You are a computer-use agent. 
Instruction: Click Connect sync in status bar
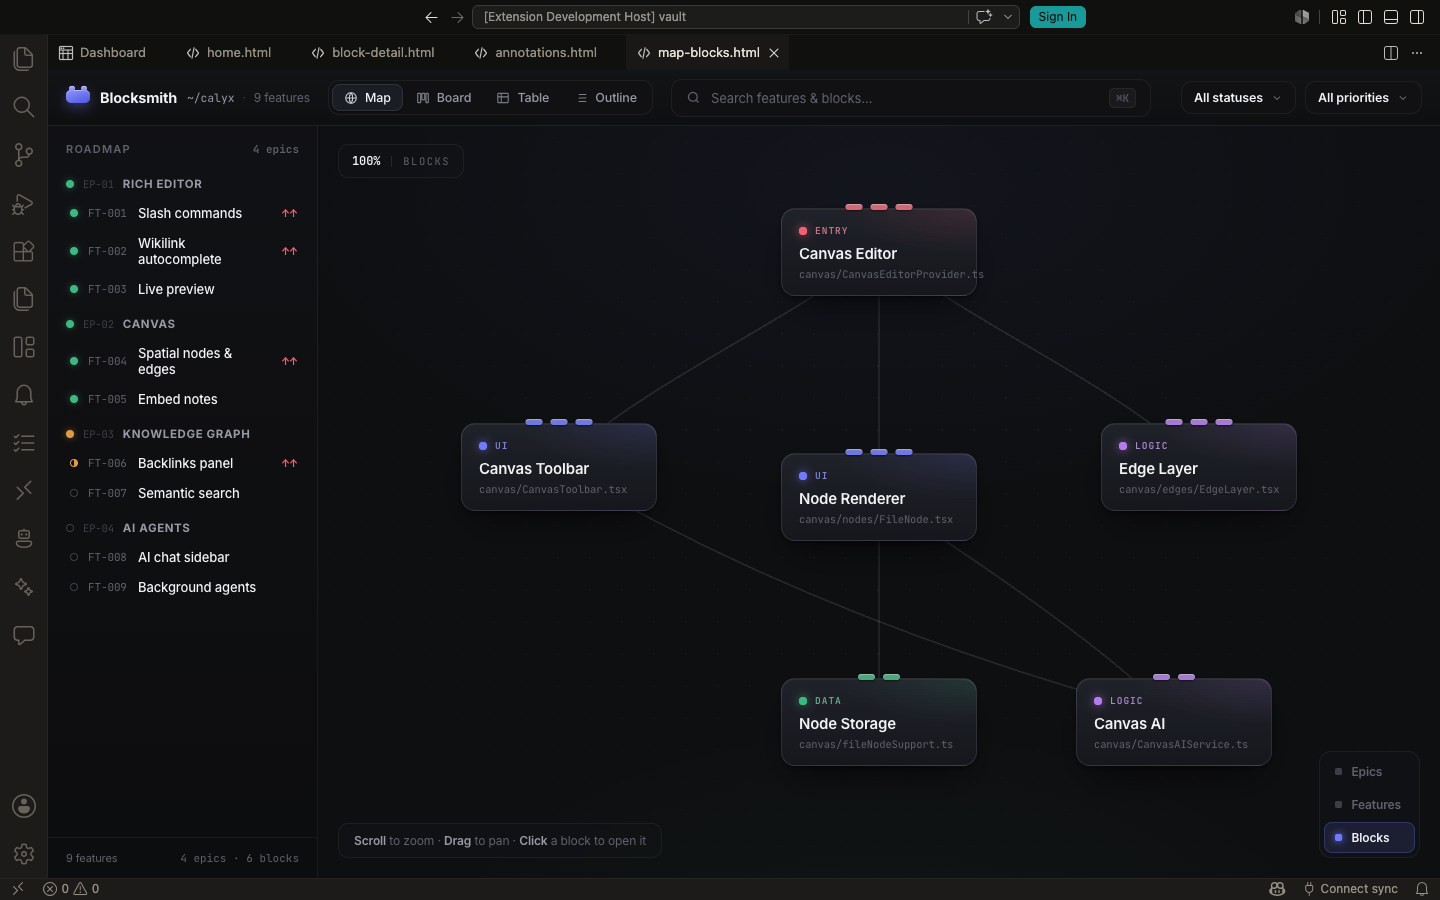(x=1350, y=889)
